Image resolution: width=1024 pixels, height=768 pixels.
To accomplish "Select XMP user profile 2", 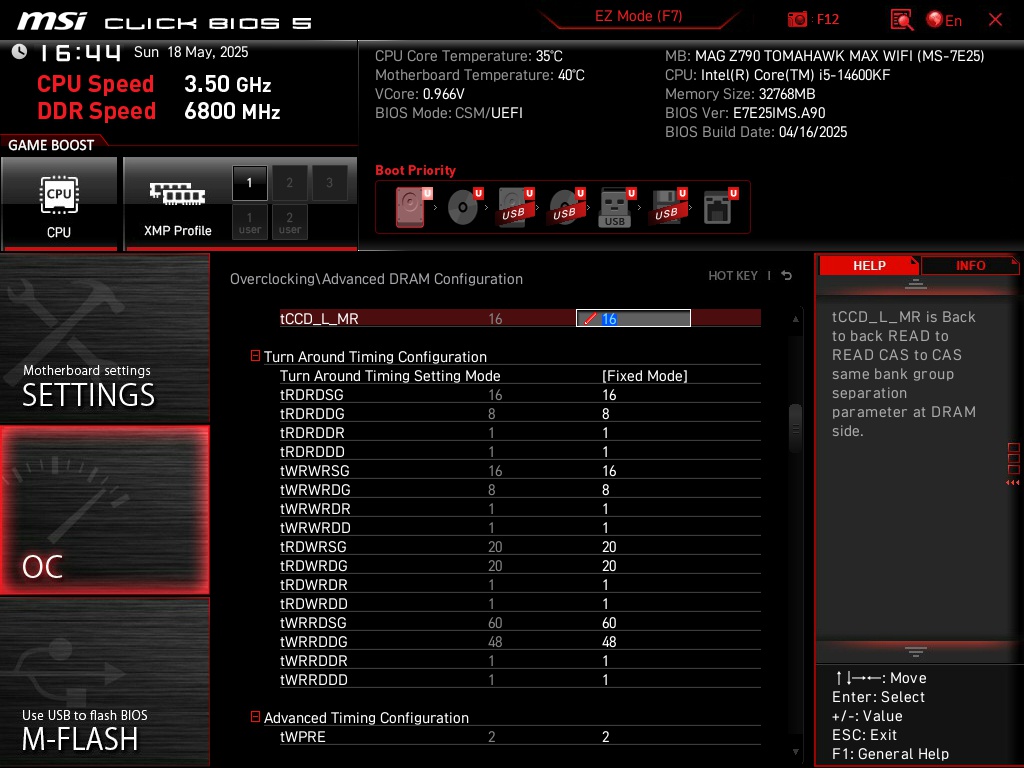I will [x=289, y=223].
